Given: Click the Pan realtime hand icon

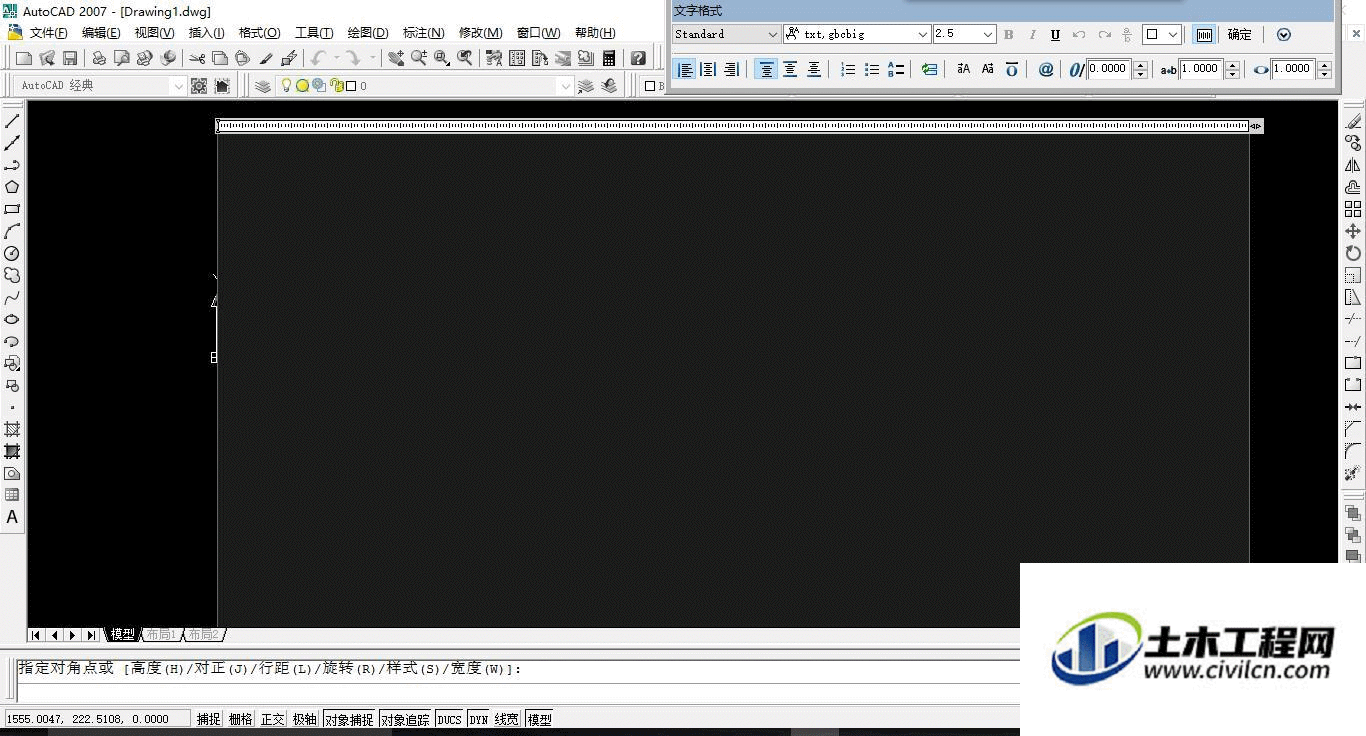Looking at the screenshot, I should click(396, 58).
